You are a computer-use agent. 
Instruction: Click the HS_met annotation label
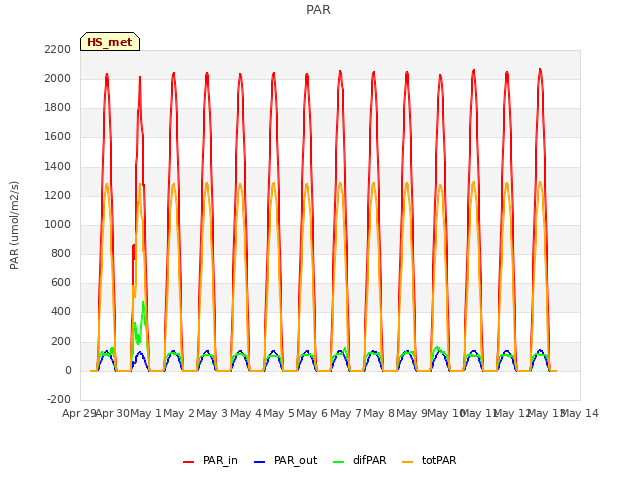pos(110,42)
